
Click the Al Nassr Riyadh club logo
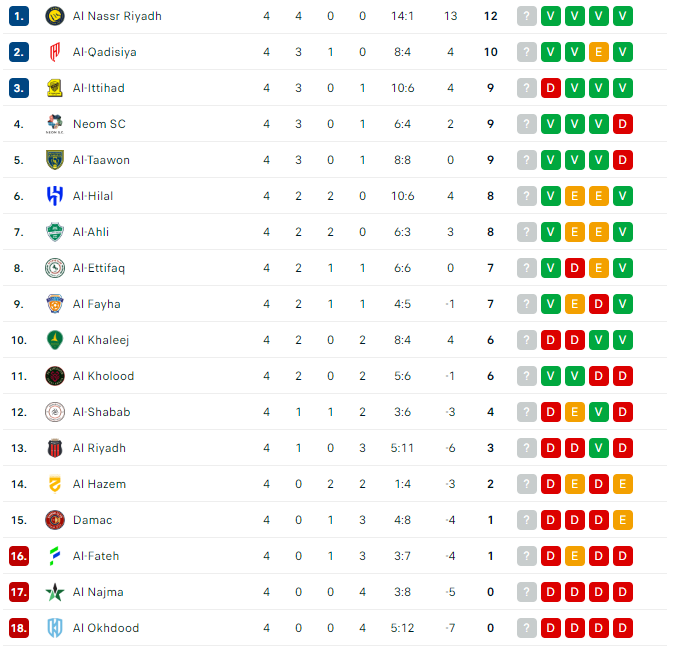[55, 16]
